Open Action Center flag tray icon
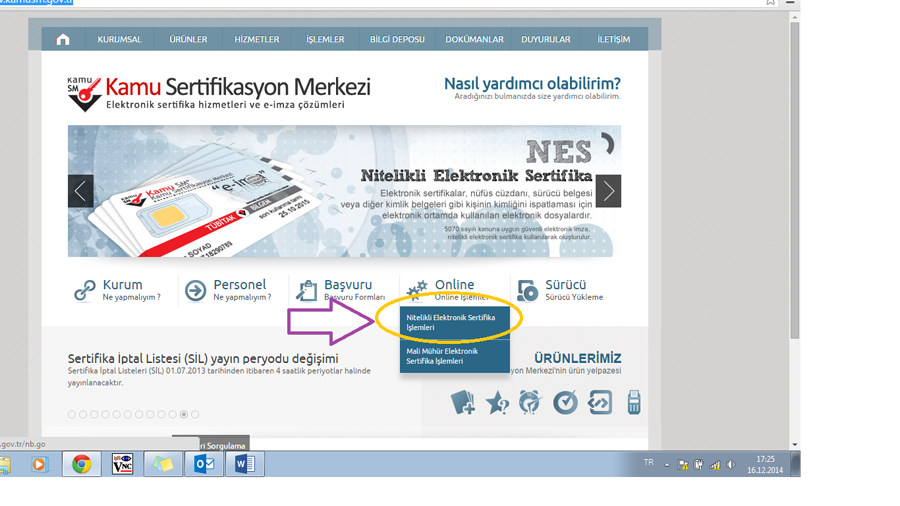Image resolution: width=900 pixels, height=506 pixels. click(x=683, y=465)
